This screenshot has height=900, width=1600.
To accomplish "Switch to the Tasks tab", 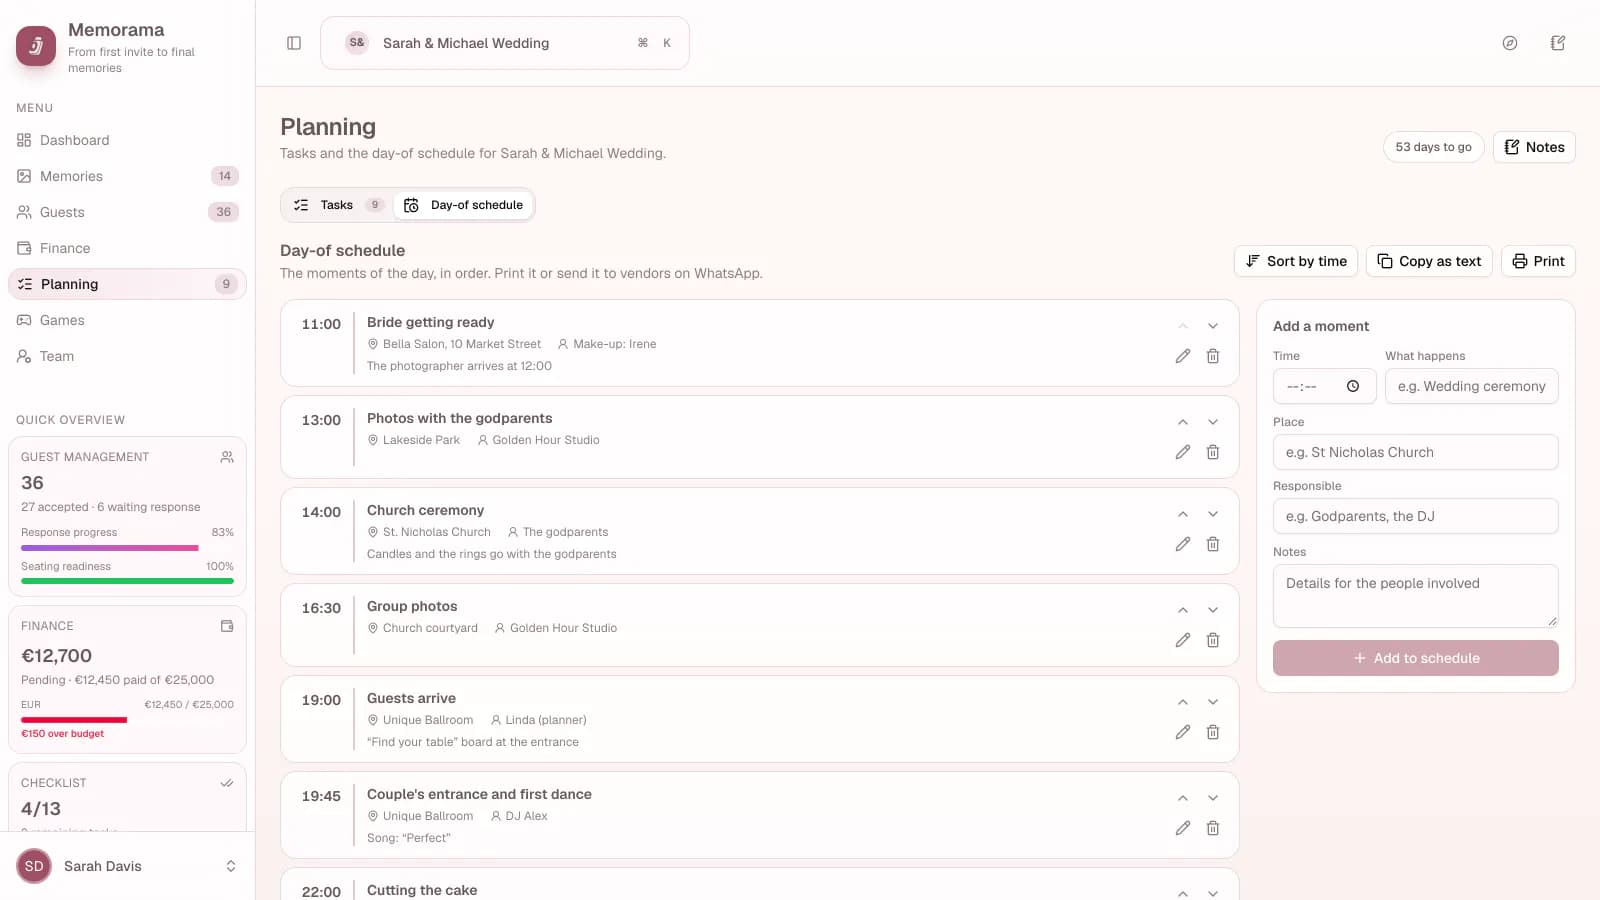I will coord(338,205).
